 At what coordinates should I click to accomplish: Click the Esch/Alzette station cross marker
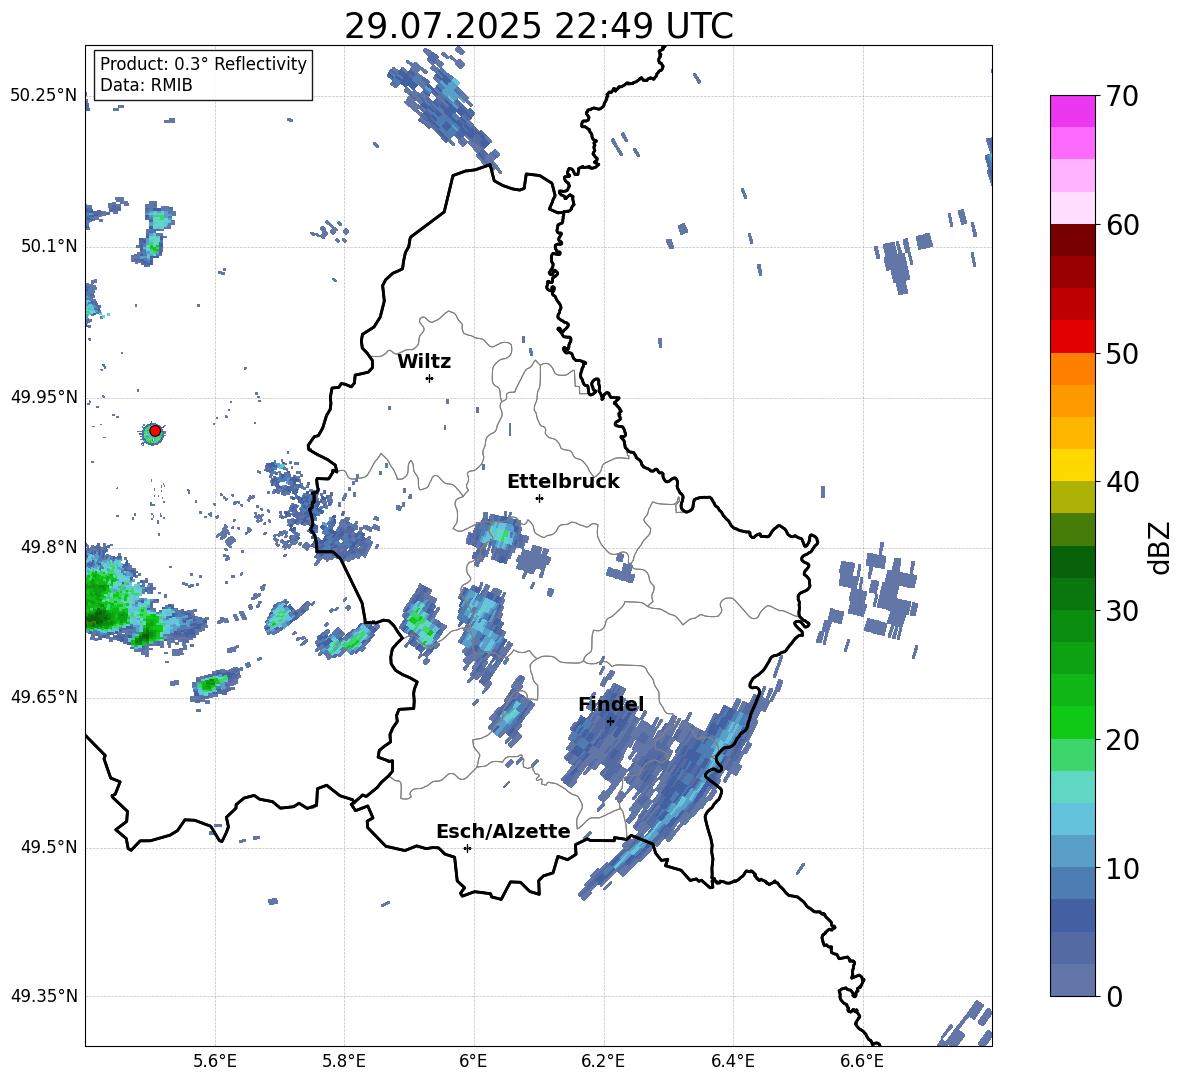click(x=467, y=848)
